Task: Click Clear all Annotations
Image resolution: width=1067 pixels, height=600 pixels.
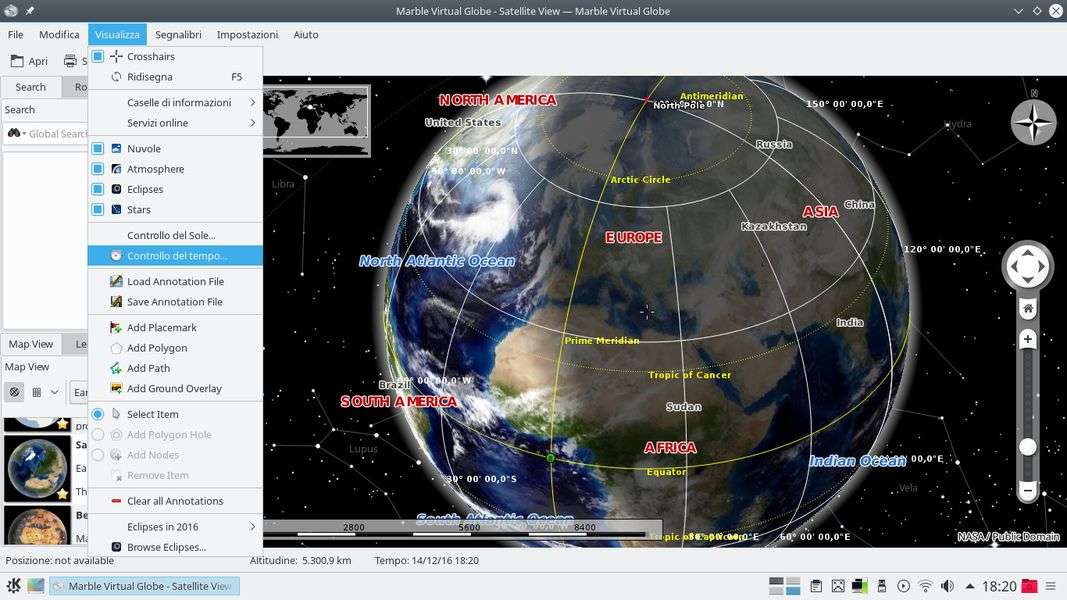Action: point(174,501)
